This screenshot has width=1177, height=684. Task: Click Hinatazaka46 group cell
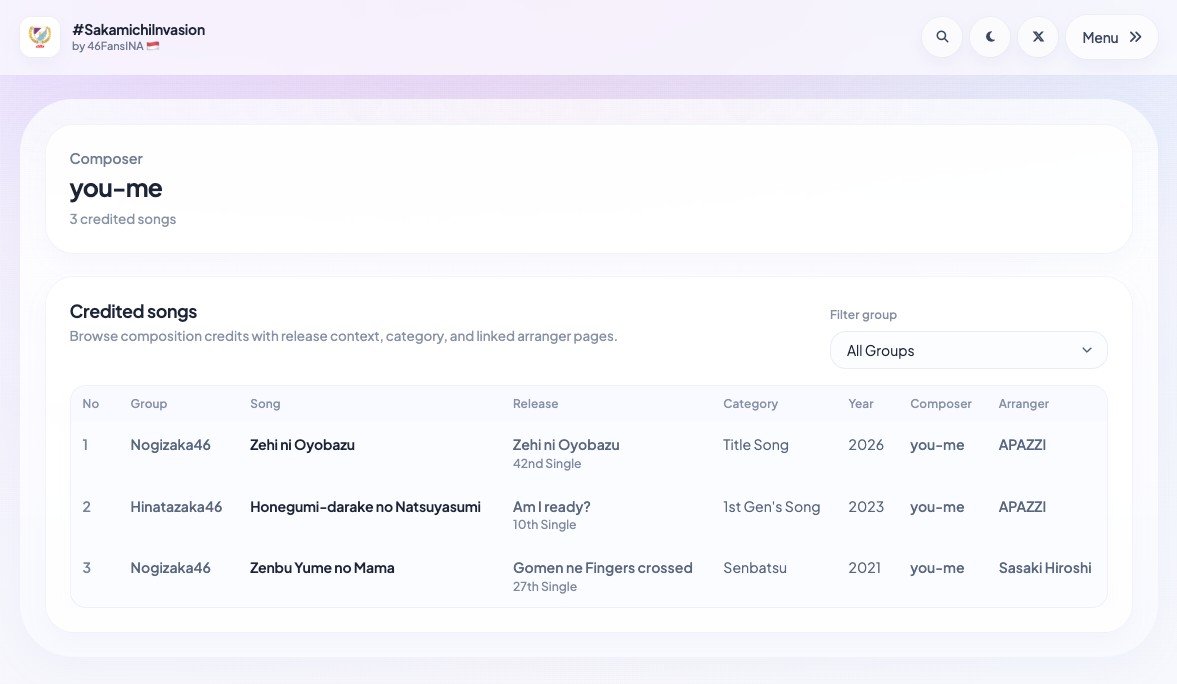[176, 507]
